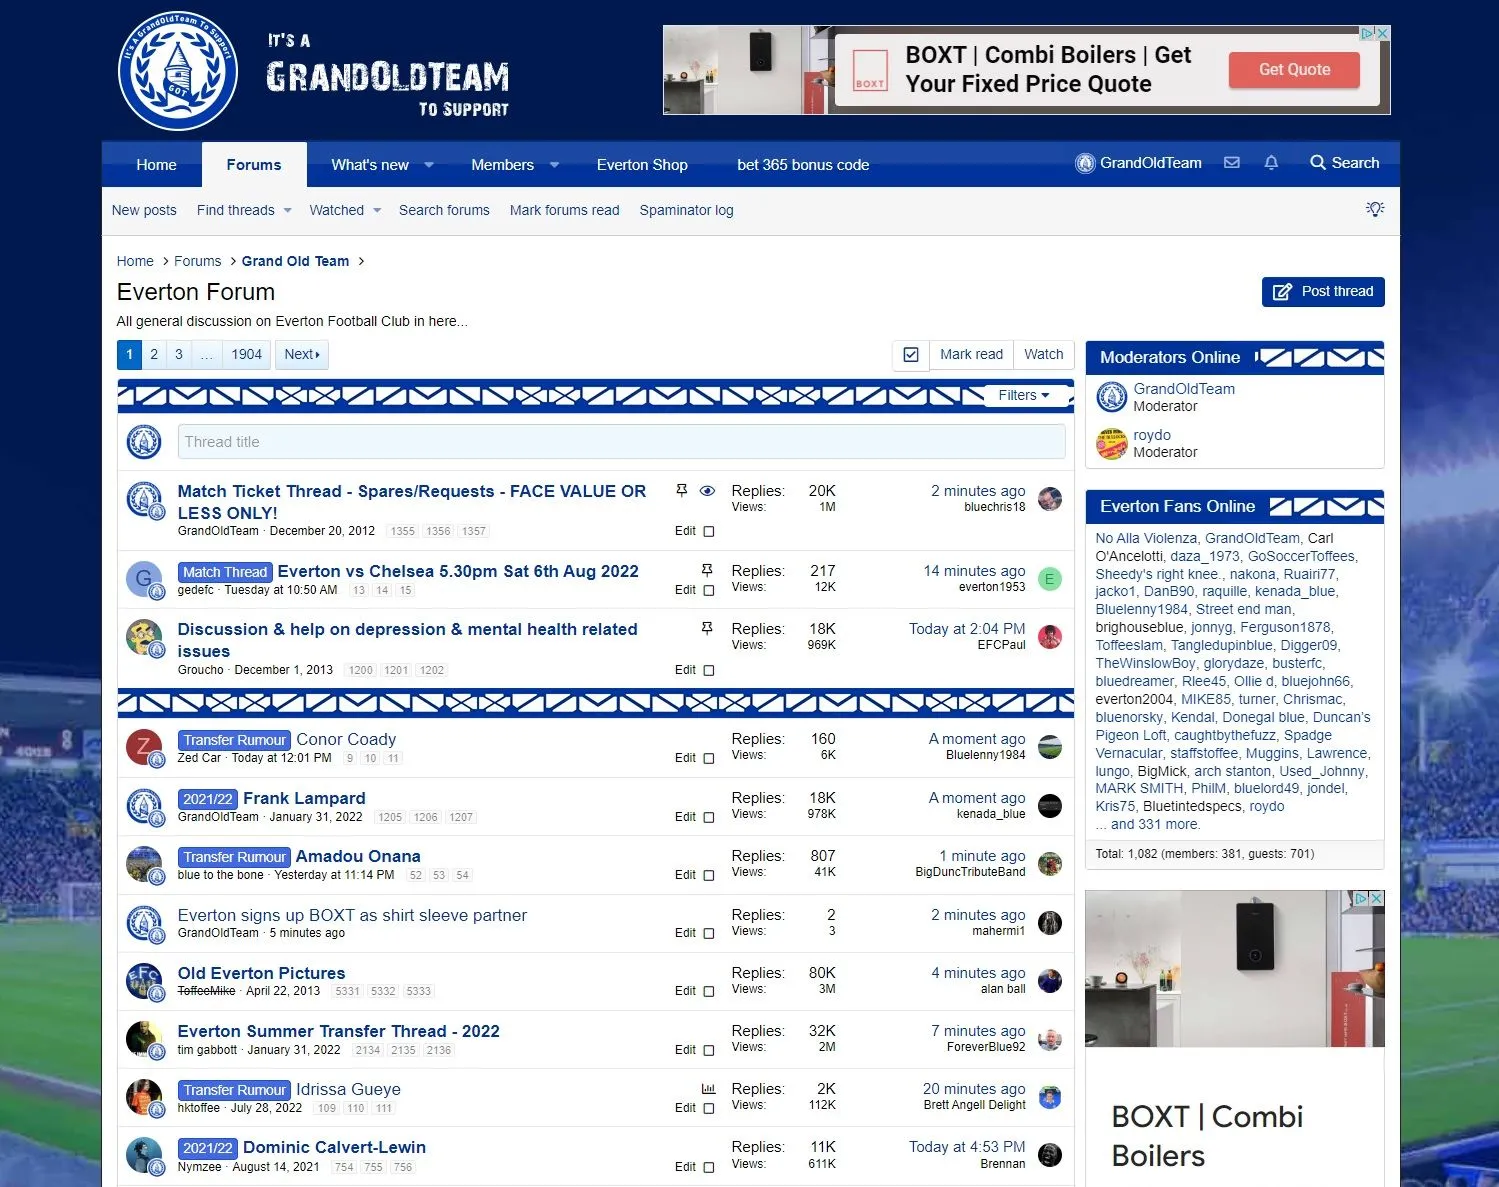Open gedefc's avatar on Chelsea match thread
The width and height of the screenshot is (1499, 1187).
(144, 579)
